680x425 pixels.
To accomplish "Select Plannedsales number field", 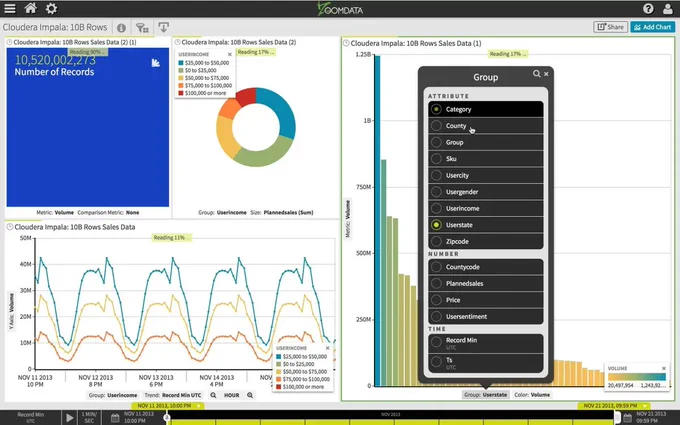I will click(485, 283).
